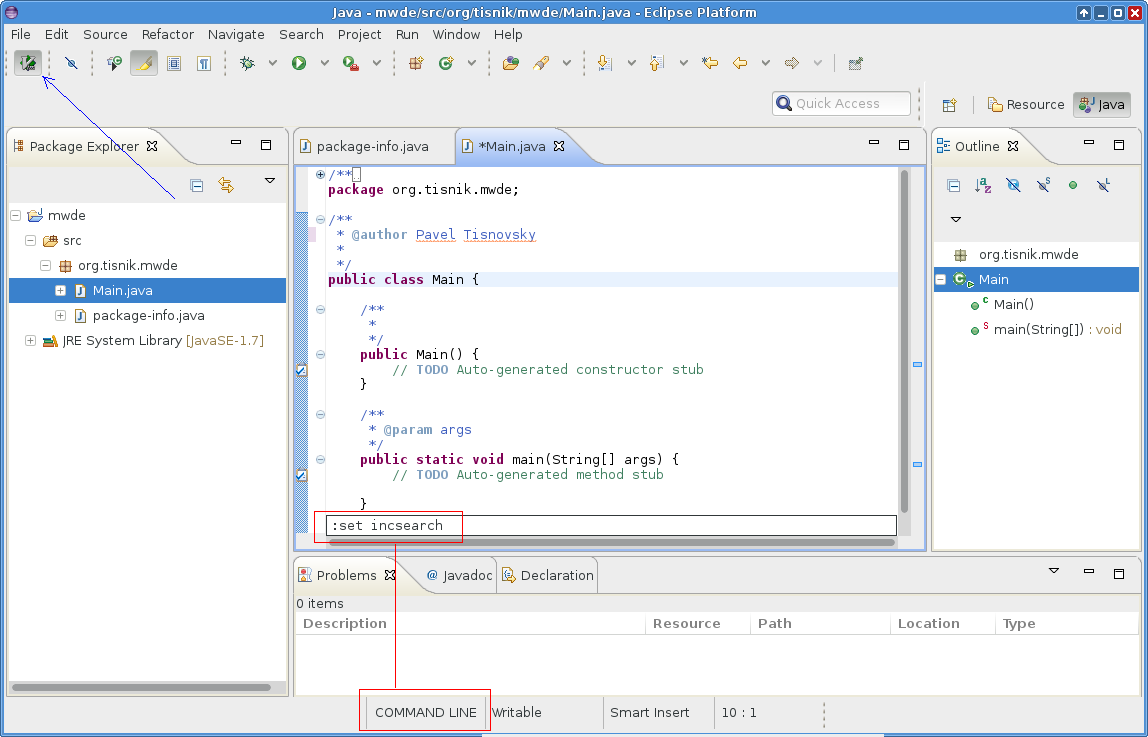
Task: Click the green Run button
Action: [x=299, y=64]
